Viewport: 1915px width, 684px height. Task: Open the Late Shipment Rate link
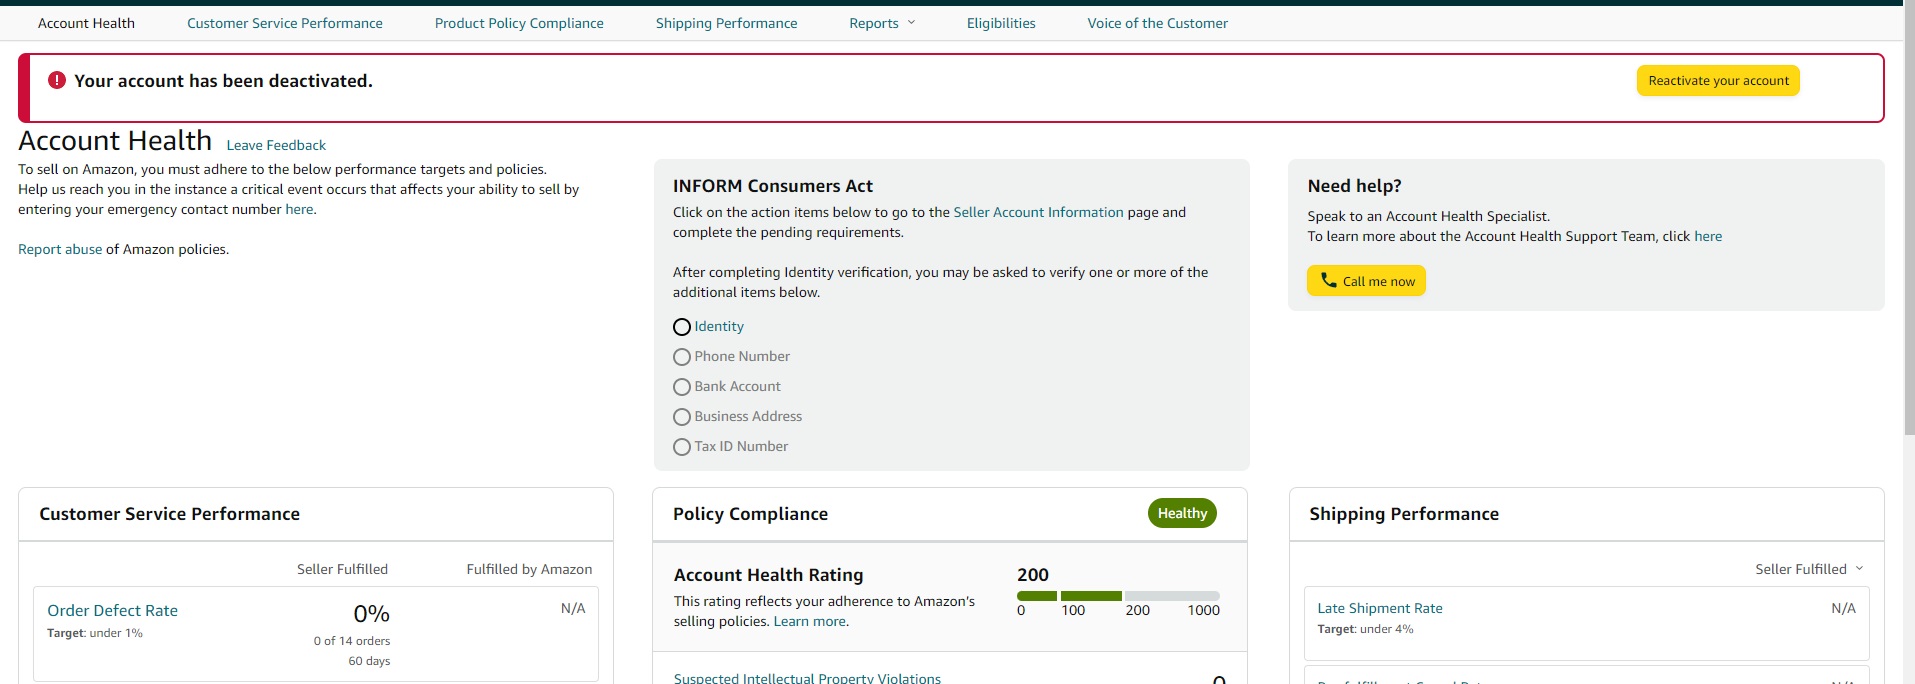(1380, 608)
